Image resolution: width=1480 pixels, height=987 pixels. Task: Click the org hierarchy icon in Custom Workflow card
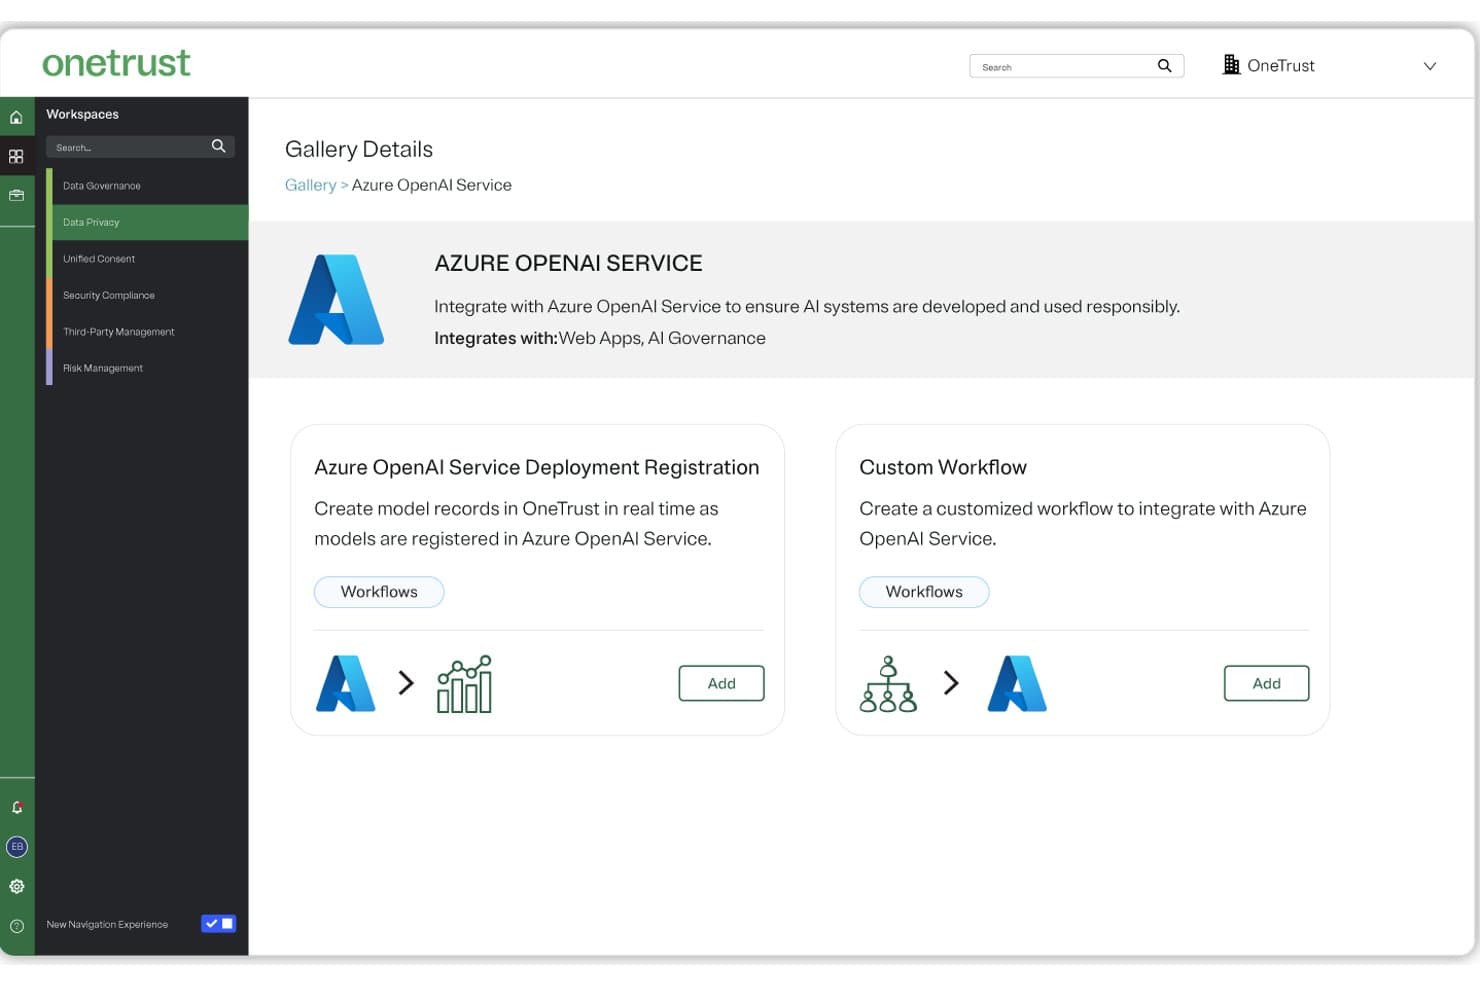[x=888, y=684]
